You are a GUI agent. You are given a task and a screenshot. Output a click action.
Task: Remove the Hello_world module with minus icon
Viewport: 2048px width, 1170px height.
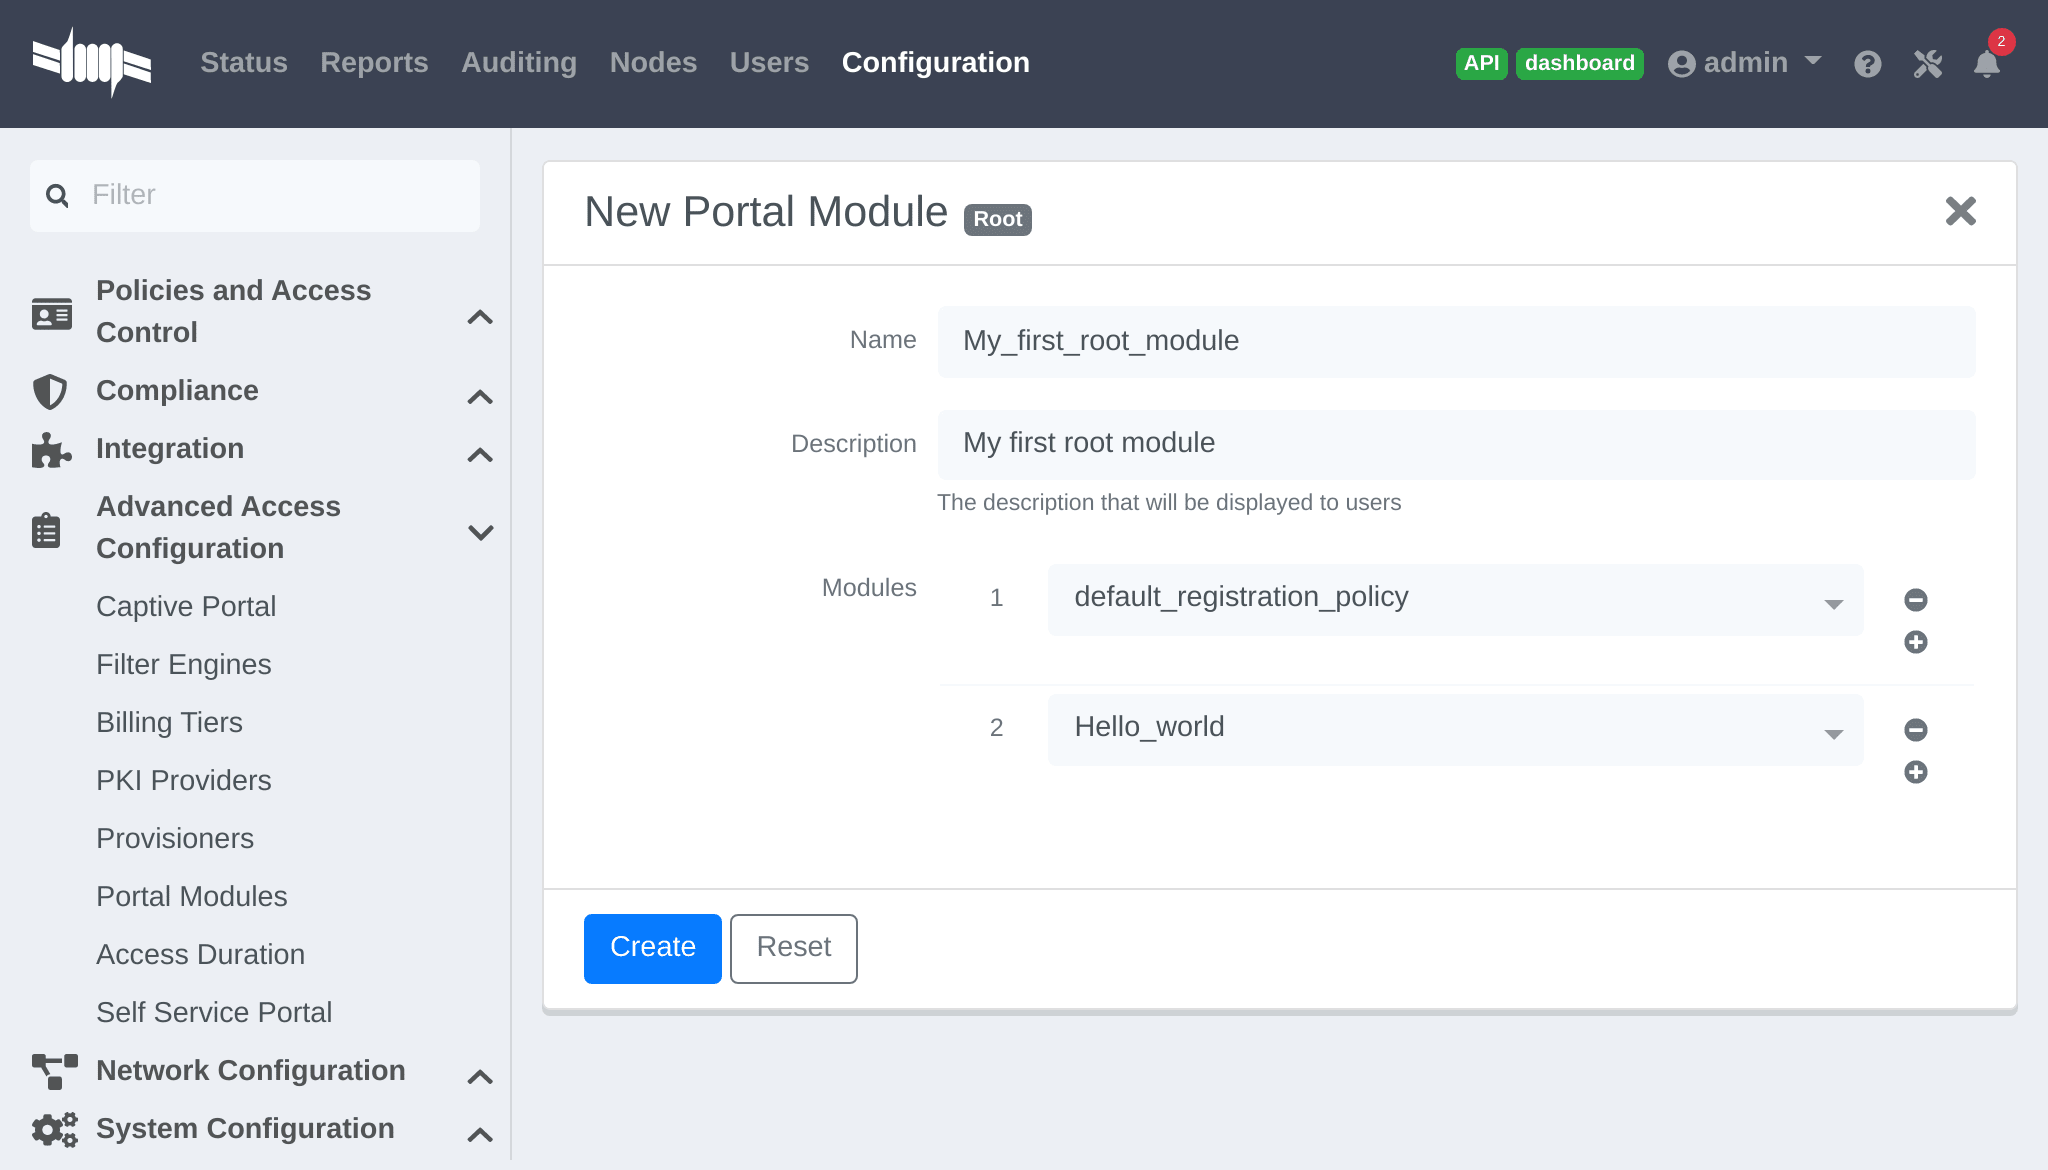(1914, 729)
